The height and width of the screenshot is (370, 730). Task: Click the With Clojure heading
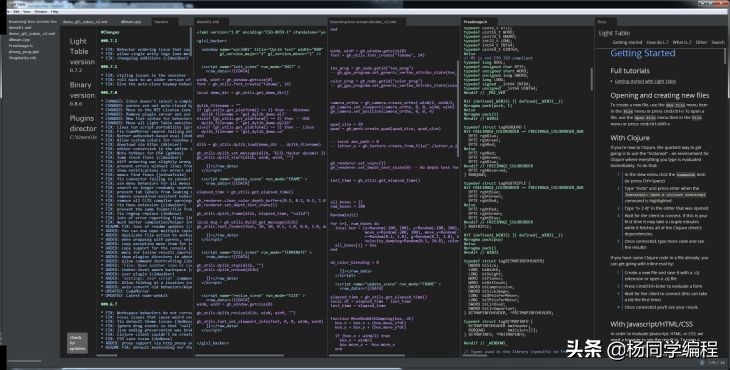coord(629,138)
